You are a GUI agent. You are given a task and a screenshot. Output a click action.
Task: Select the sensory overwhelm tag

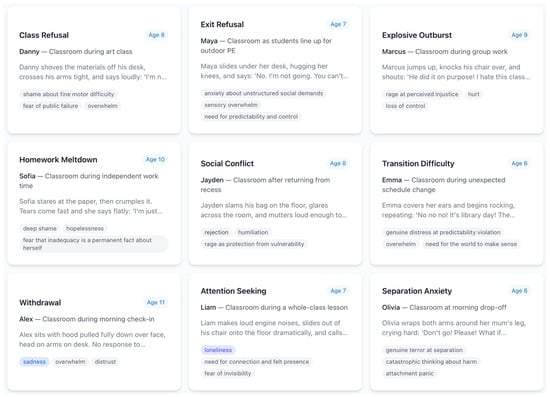pos(231,105)
